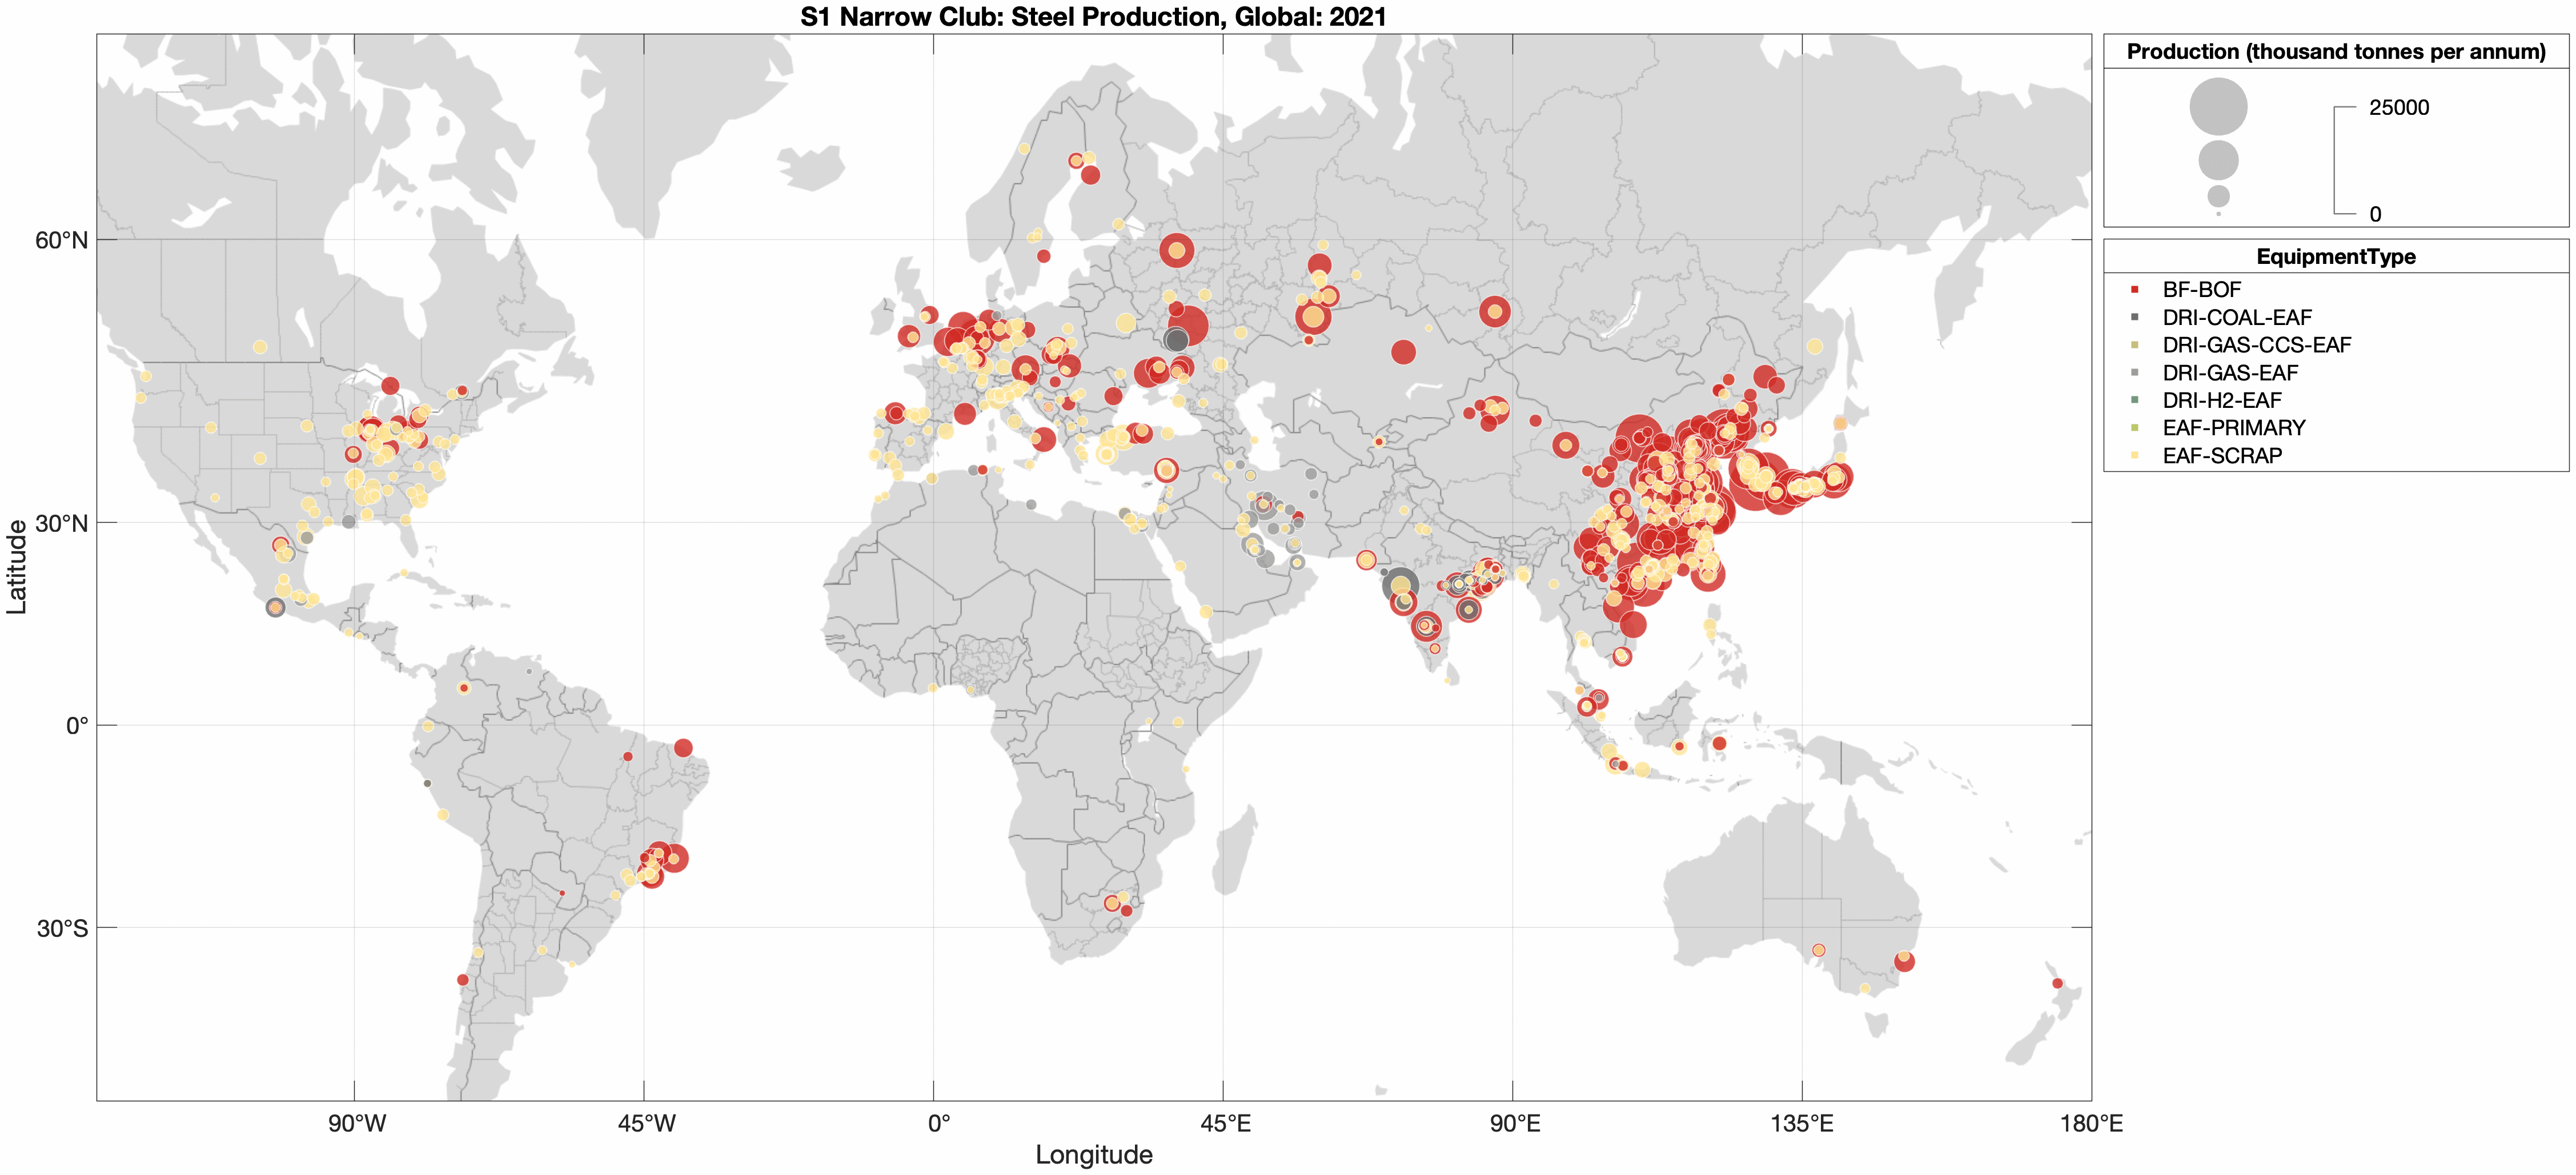This screenshot has height=1175, width=2576.
Task: Click the 60°N latitude tick label
Action: pos(62,241)
